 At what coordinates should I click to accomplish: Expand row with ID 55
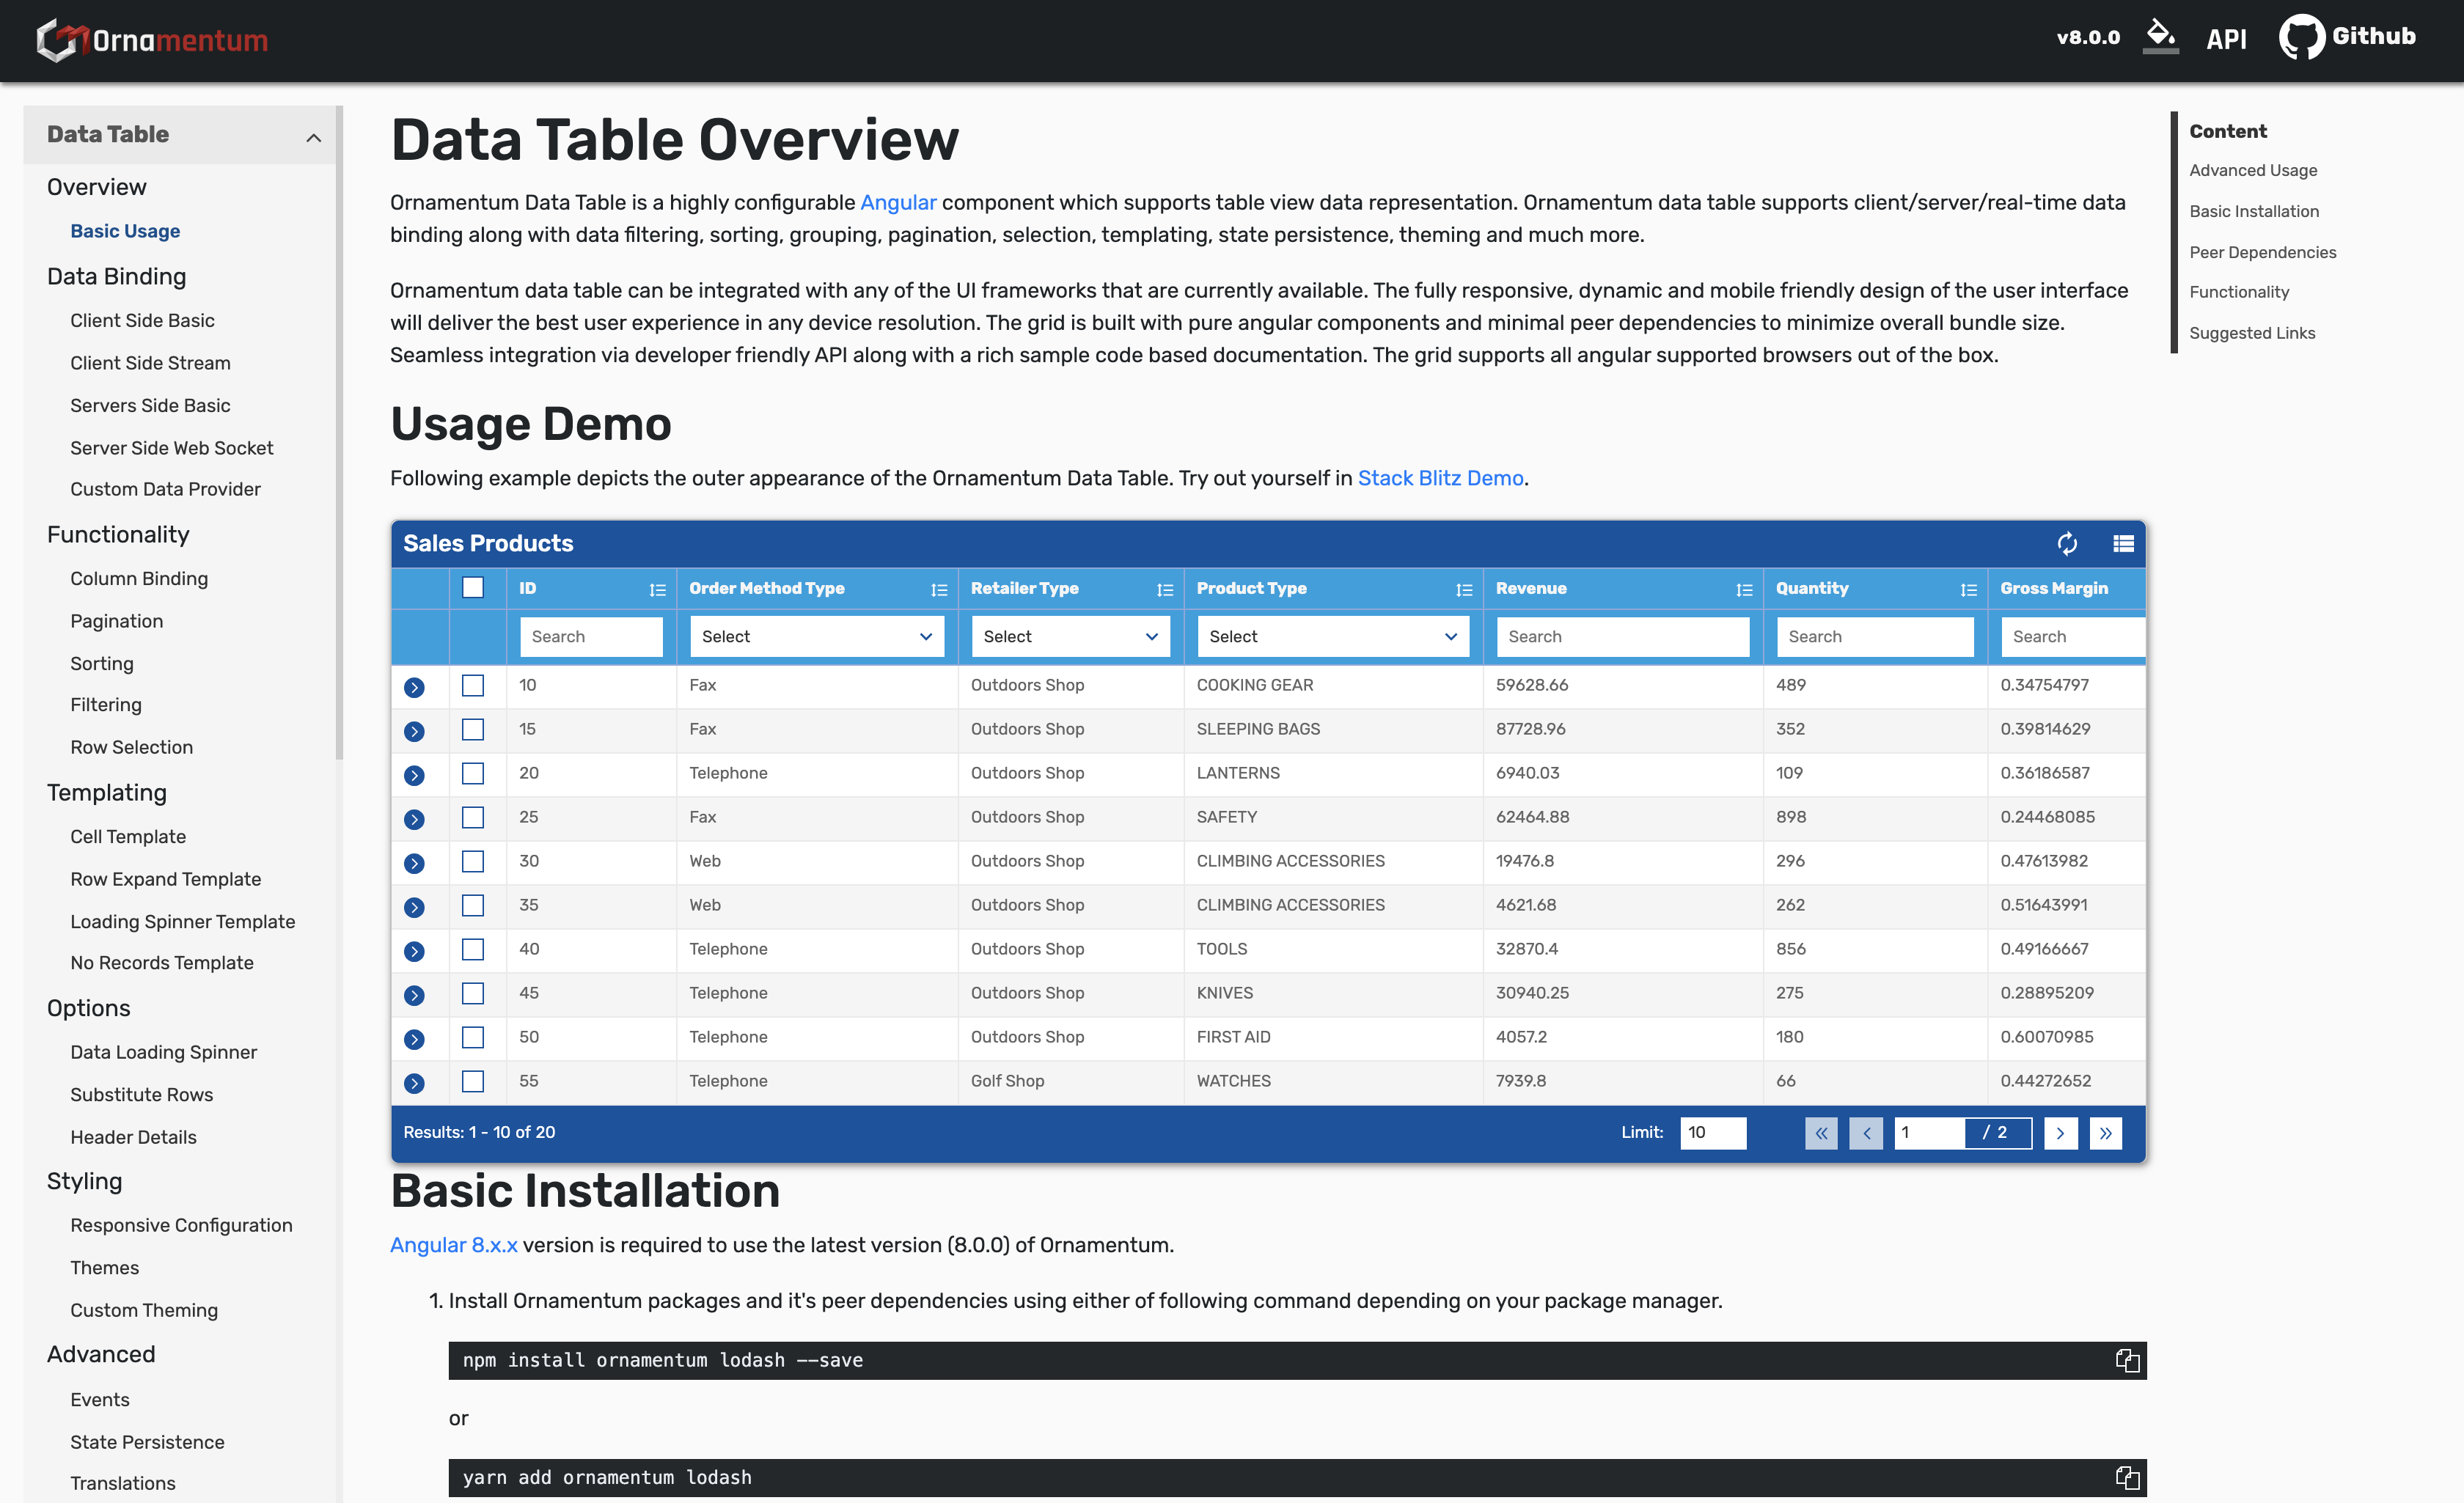point(414,1083)
